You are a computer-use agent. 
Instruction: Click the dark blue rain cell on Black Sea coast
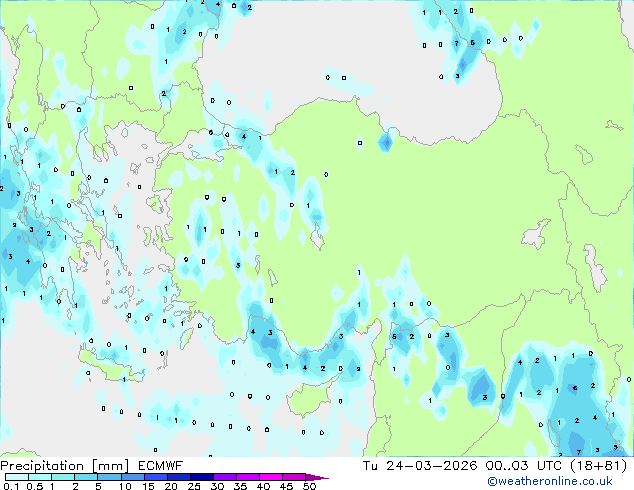pyautogui.click(x=385, y=142)
